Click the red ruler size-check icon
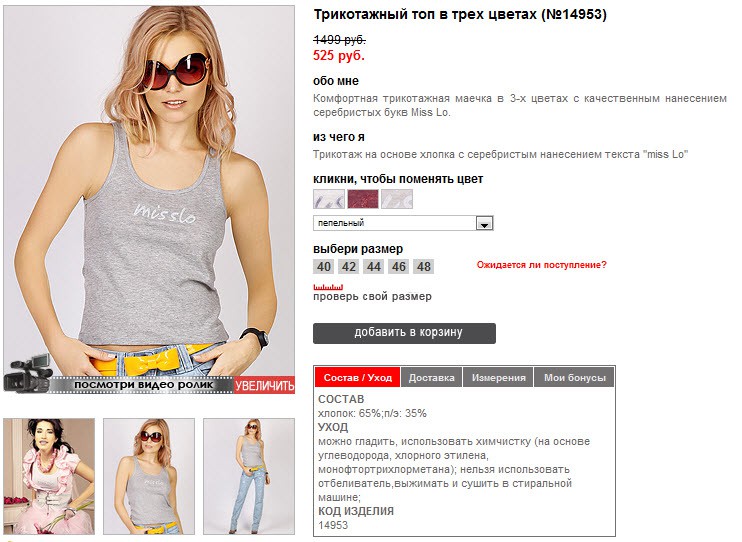Viewport: 742px width, 542px height. tap(328, 287)
